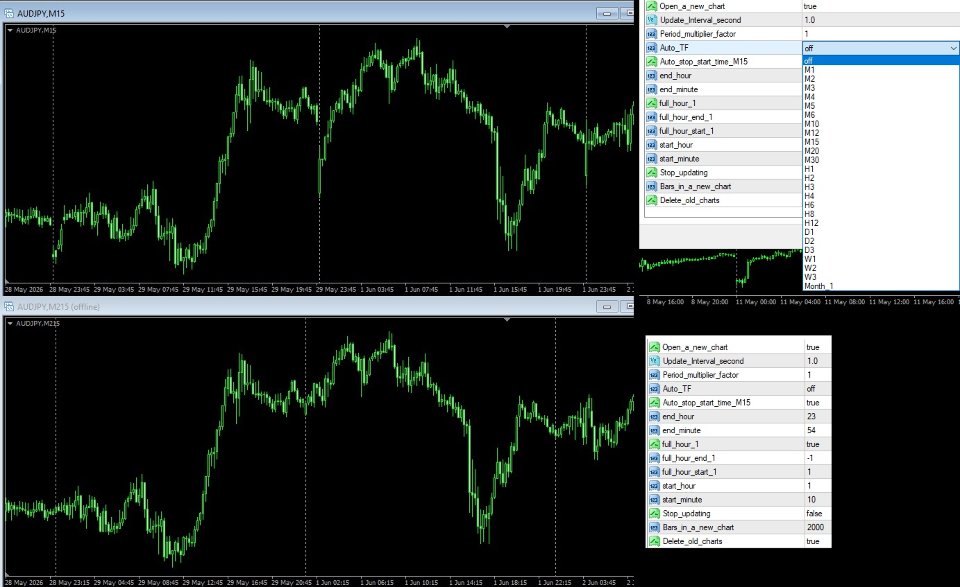Click the full_hour_1 icon in the upper parameter list

point(651,103)
